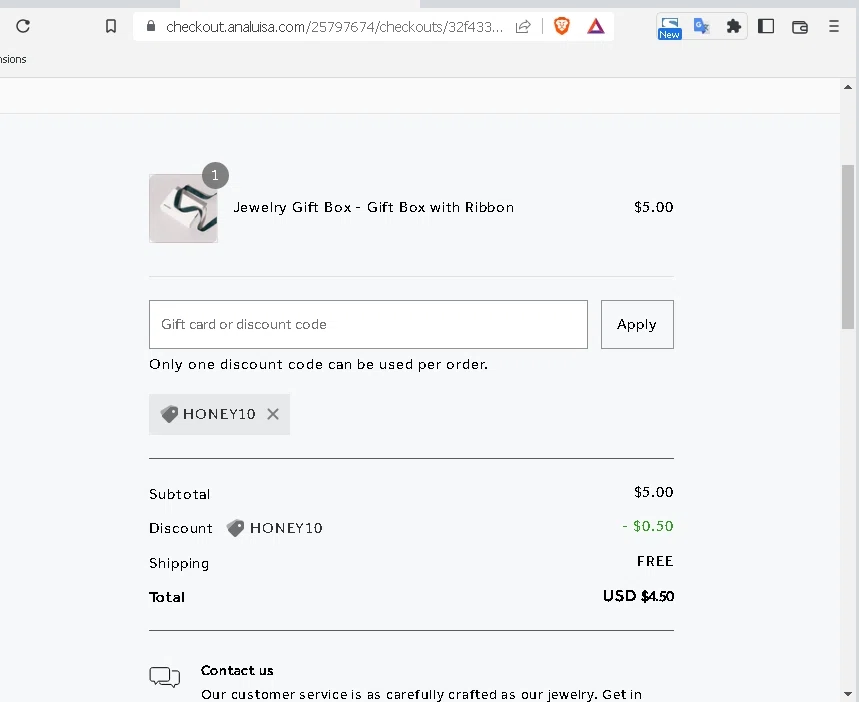The width and height of the screenshot is (859, 702).
Task: Click the scroll up arrow
Action: 849,87
